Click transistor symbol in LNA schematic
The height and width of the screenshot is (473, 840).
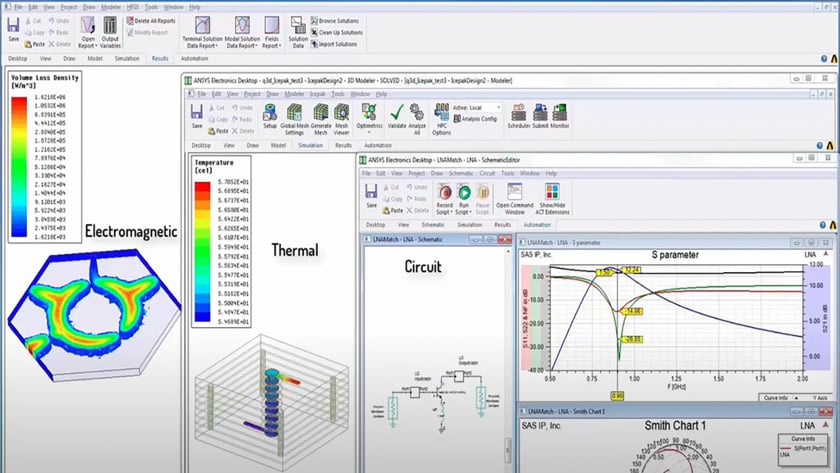[440, 393]
